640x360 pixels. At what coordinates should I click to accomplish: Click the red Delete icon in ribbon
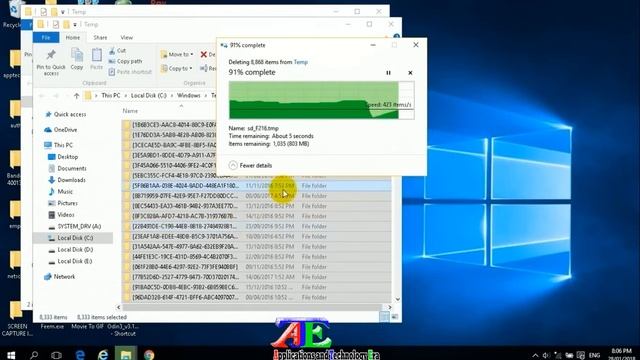click(204, 54)
